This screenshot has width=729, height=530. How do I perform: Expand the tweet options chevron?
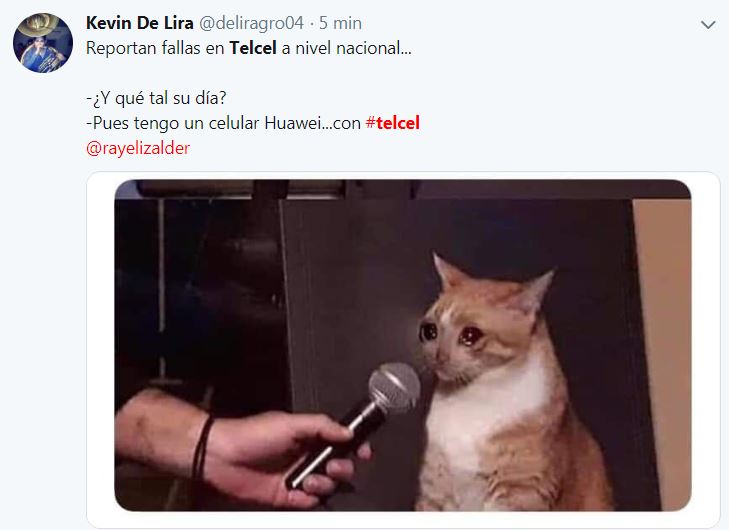click(708, 25)
